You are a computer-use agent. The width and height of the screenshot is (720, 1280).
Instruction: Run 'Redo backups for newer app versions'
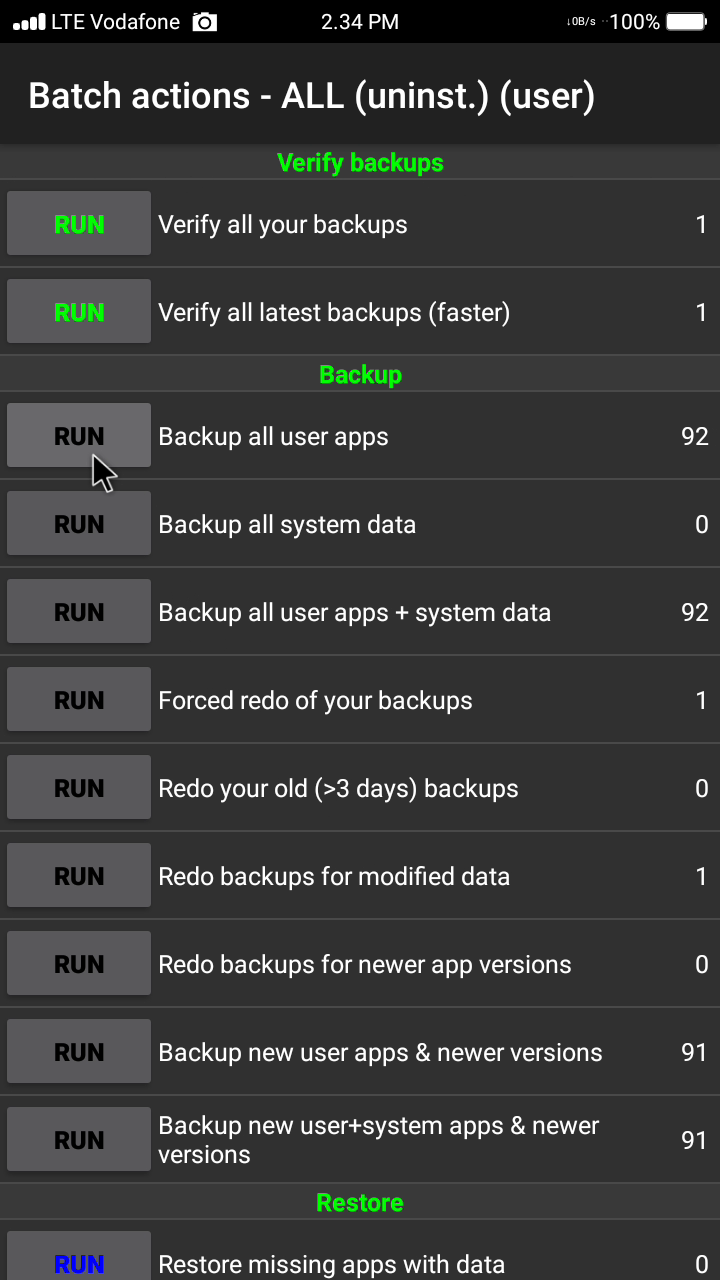79,965
